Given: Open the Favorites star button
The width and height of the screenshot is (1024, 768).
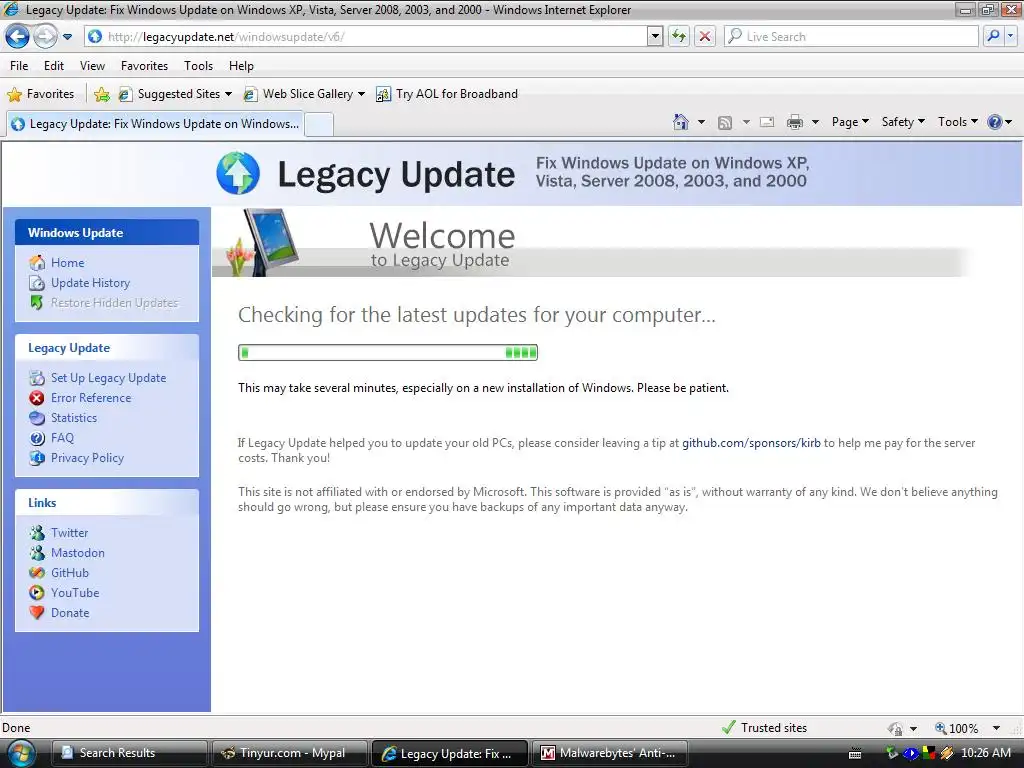Looking at the screenshot, I should pyautogui.click(x=40, y=94).
